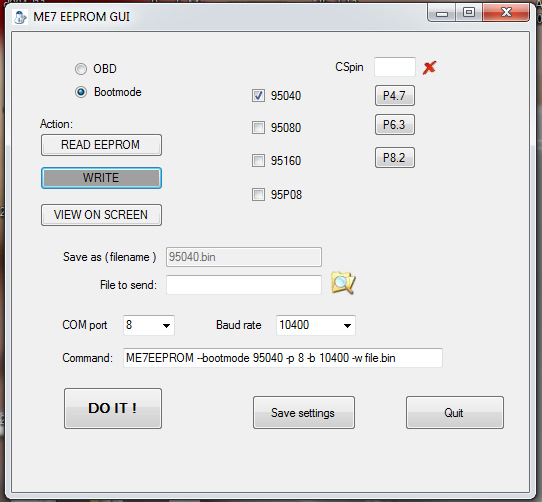Image resolution: width=542 pixels, height=502 pixels.
Task: Click the 'Save as ( filename )' label
Action: click(x=110, y=257)
